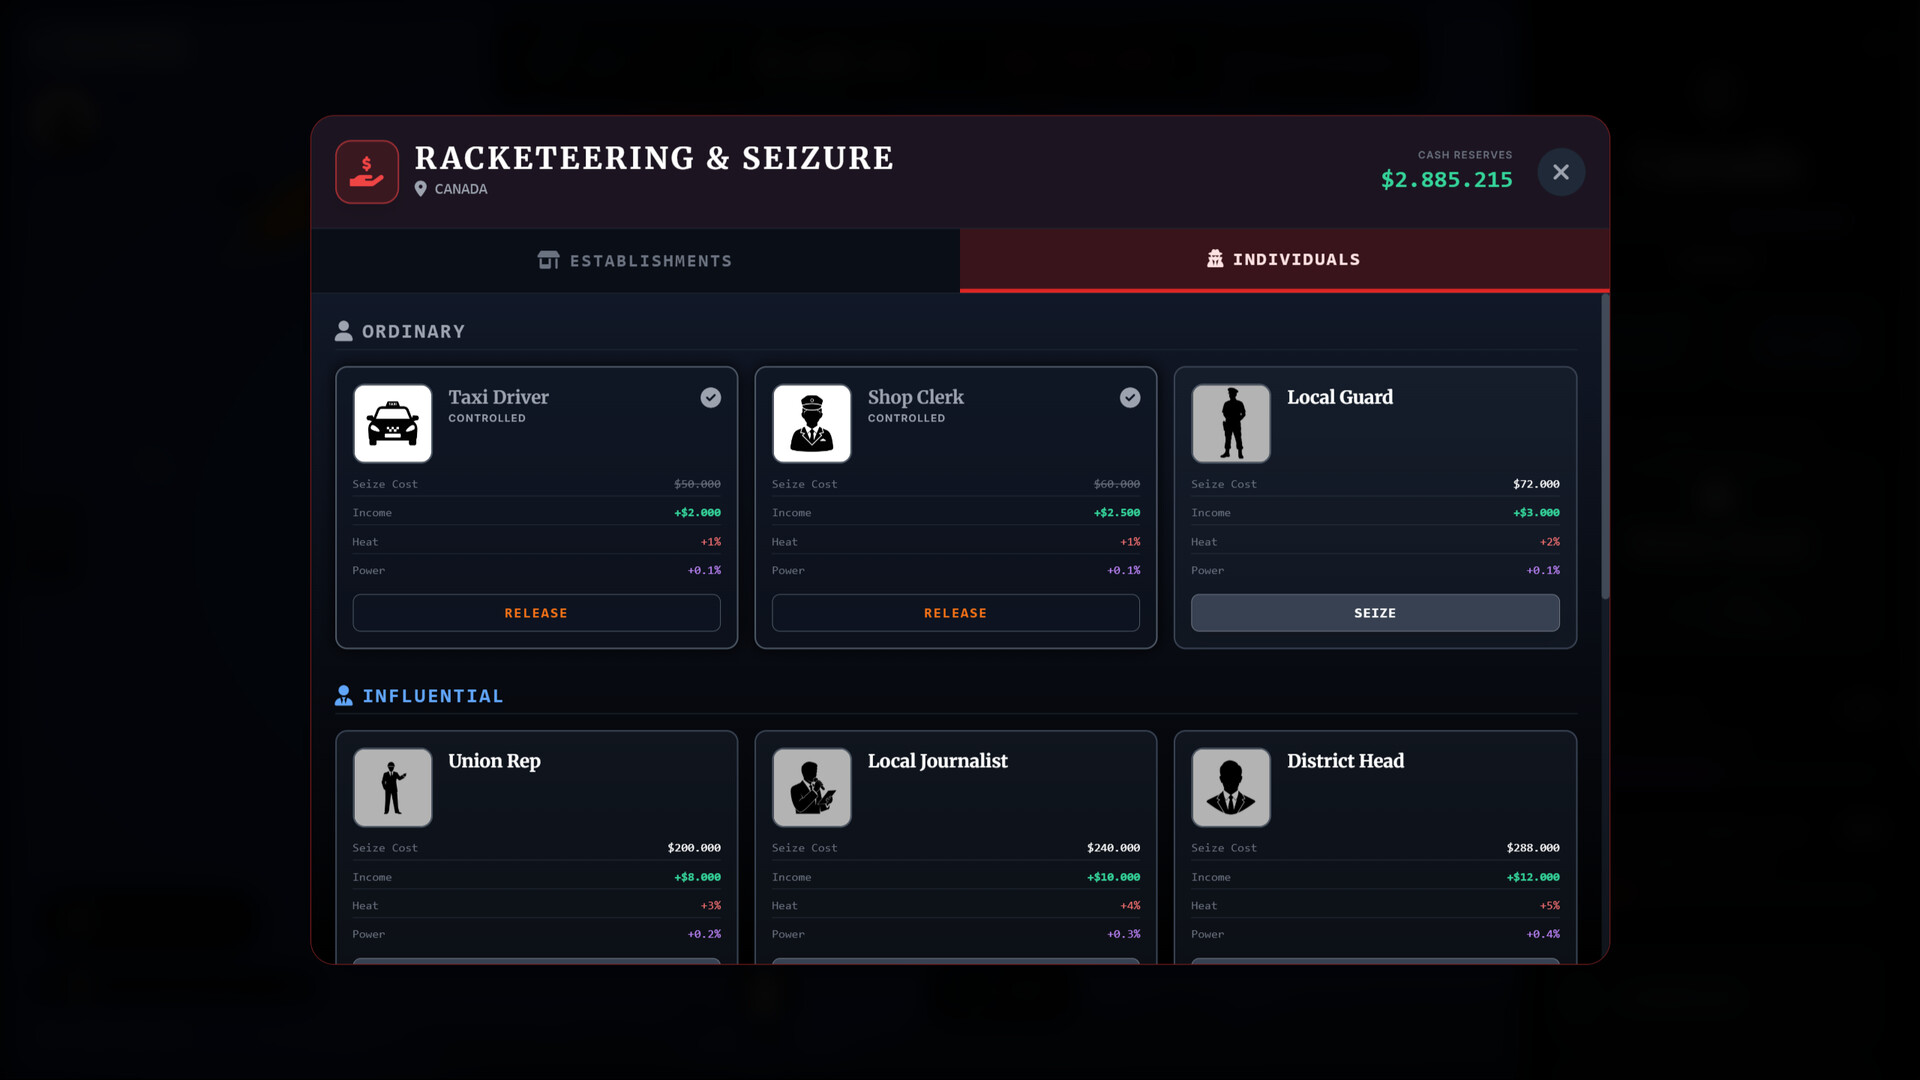Select the Union Rep figure icon
Image resolution: width=1920 pixels, height=1080 pixels.
point(392,787)
